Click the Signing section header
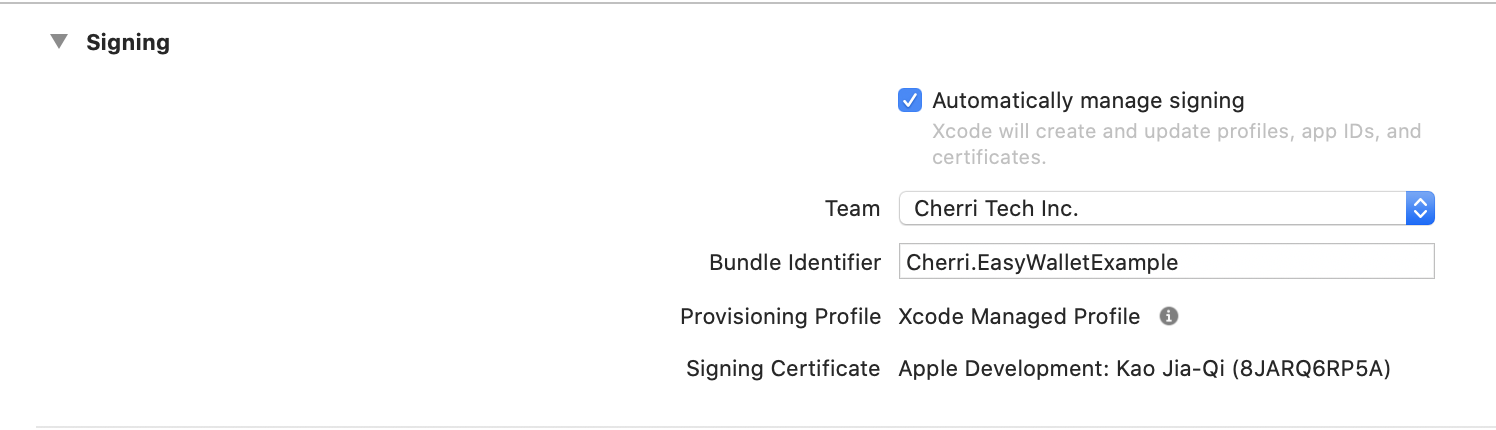The height and width of the screenshot is (430, 1496). pyautogui.click(x=128, y=43)
